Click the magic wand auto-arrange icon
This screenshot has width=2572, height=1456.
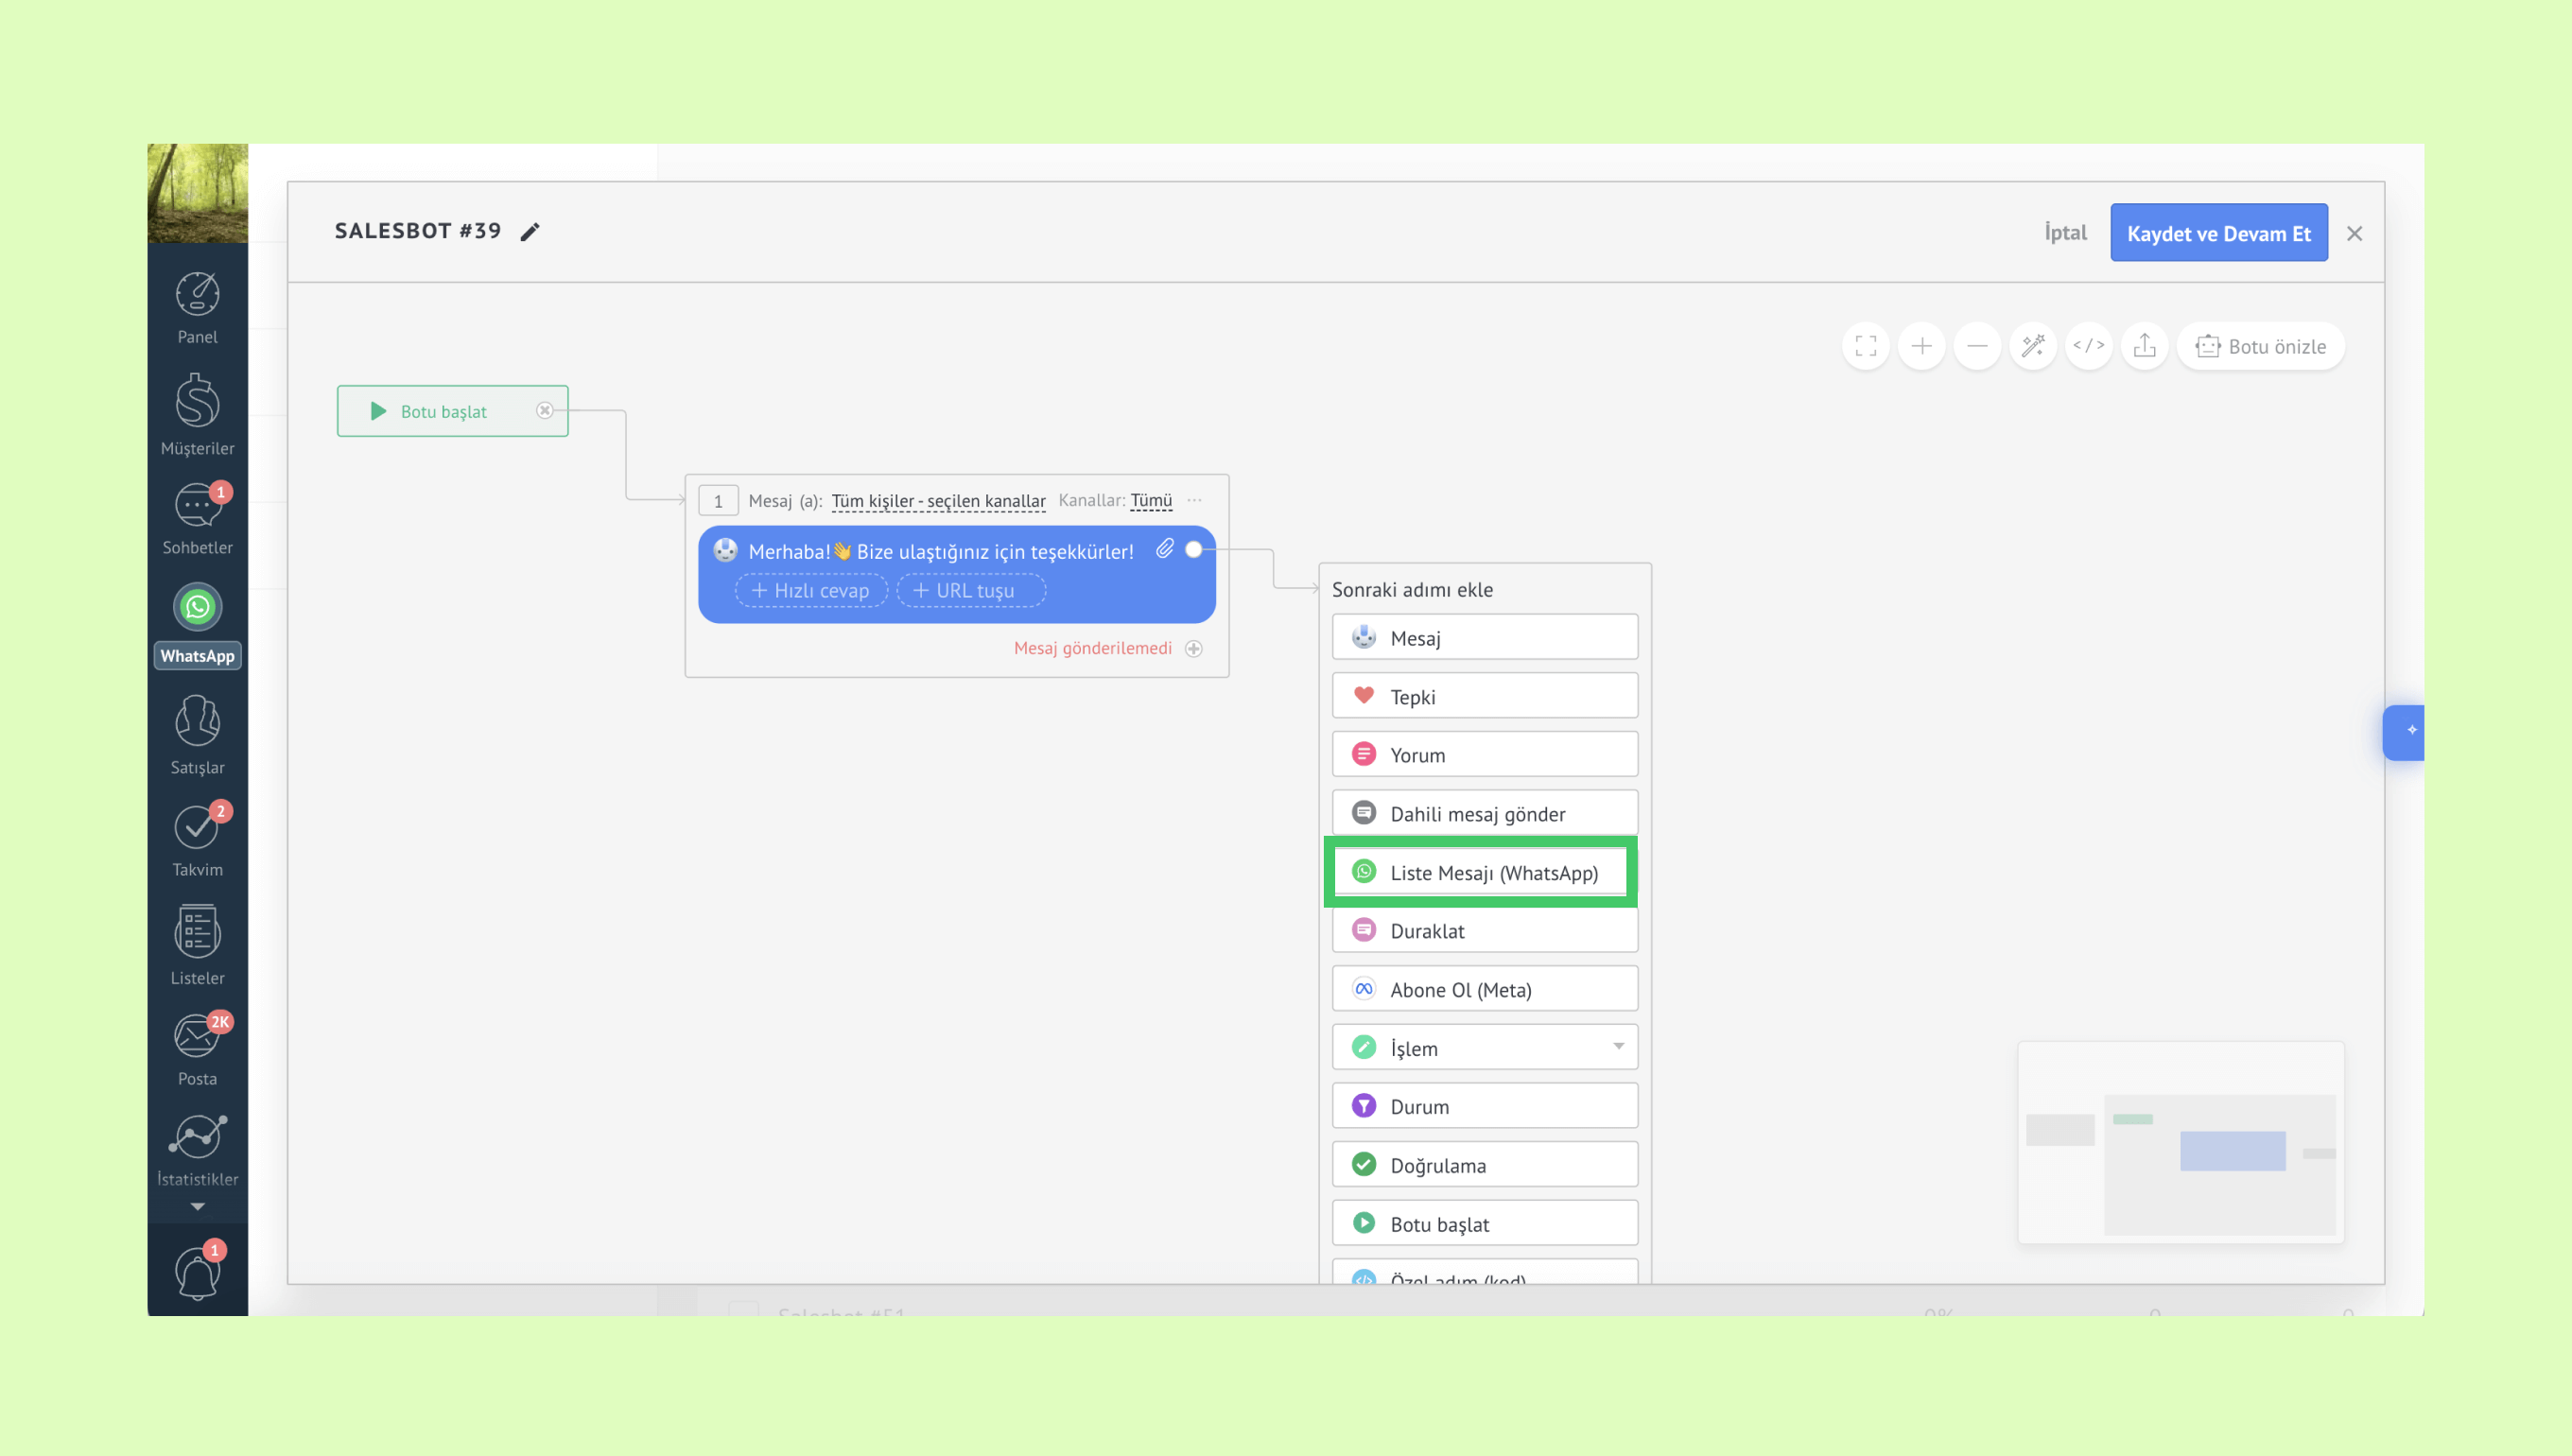(2033, 346)
